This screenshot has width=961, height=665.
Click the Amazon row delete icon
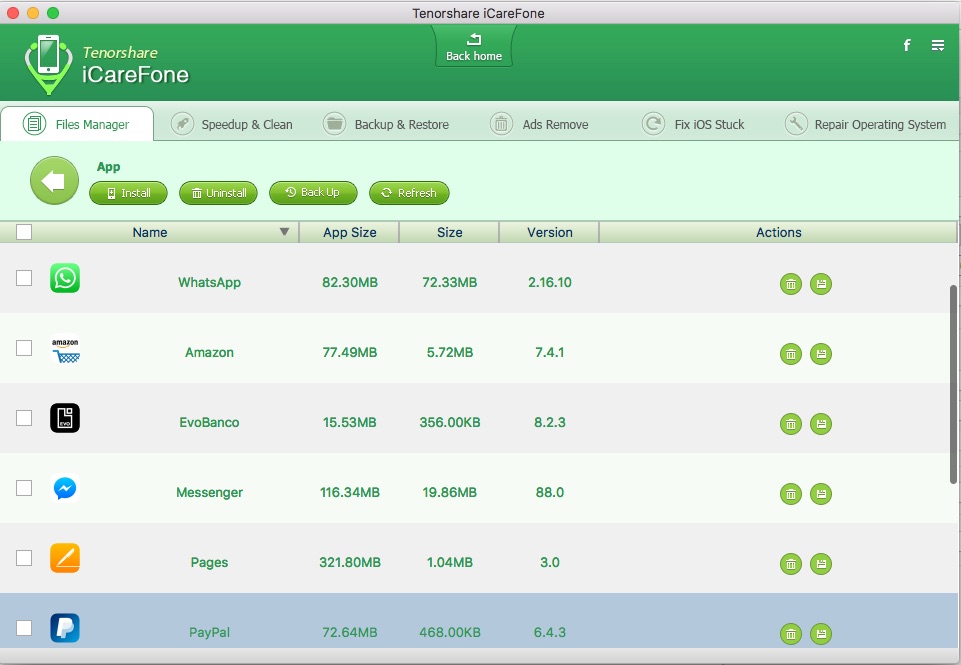tap(791, 354)
